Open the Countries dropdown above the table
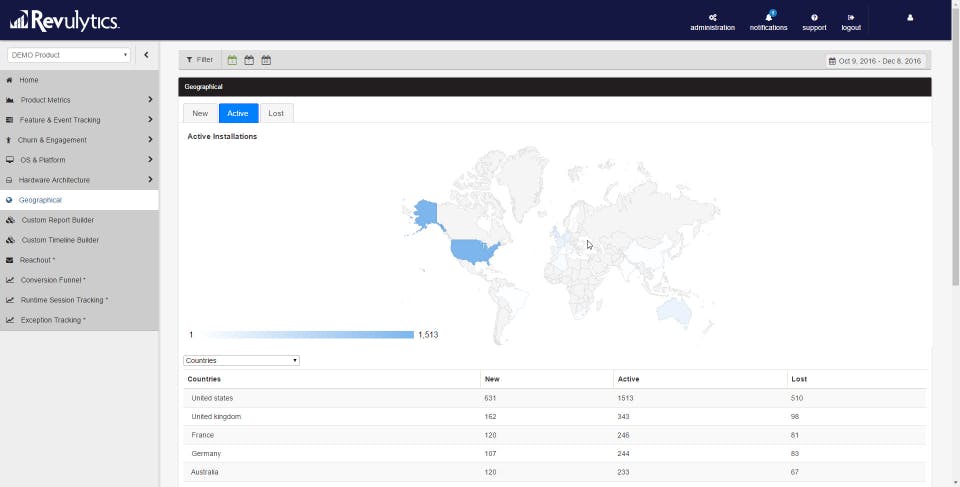Image resolution: width=960 pixels, height=487 pixels. [241, 361]
